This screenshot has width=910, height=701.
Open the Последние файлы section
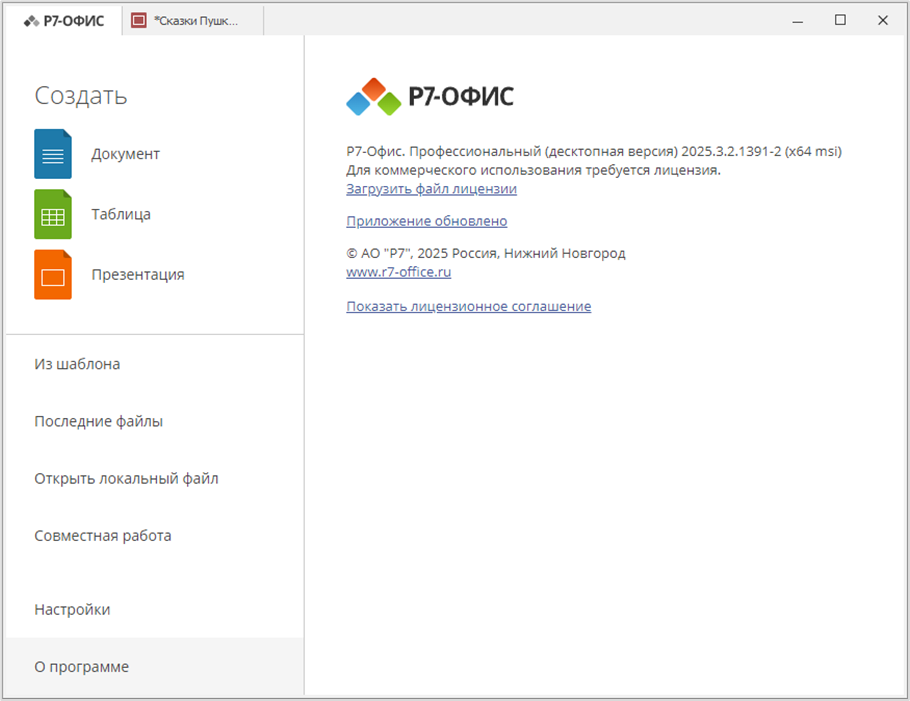click(x=155, y=421)
